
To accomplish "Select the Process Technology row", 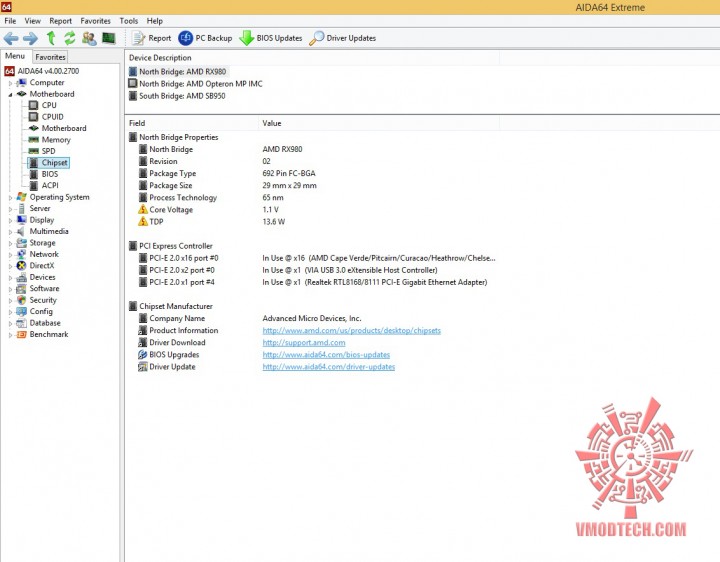I will [312, 197].
